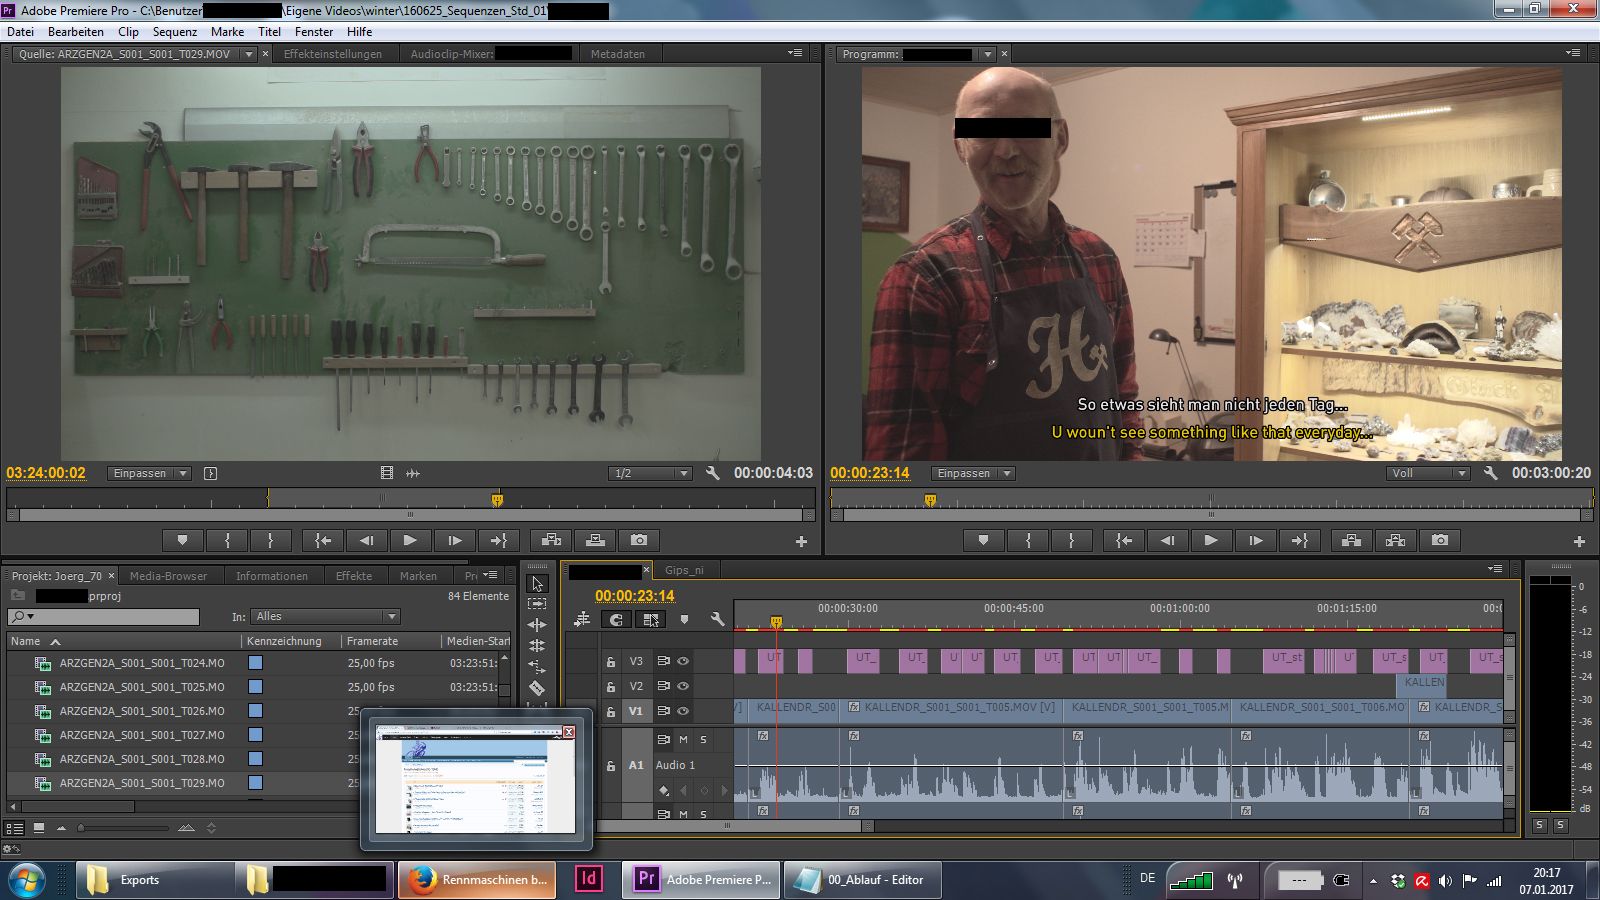Screen dimensions: 1600x900
Task: Click Lift button in Program monitor
Action: click(x=1351, y=540)
